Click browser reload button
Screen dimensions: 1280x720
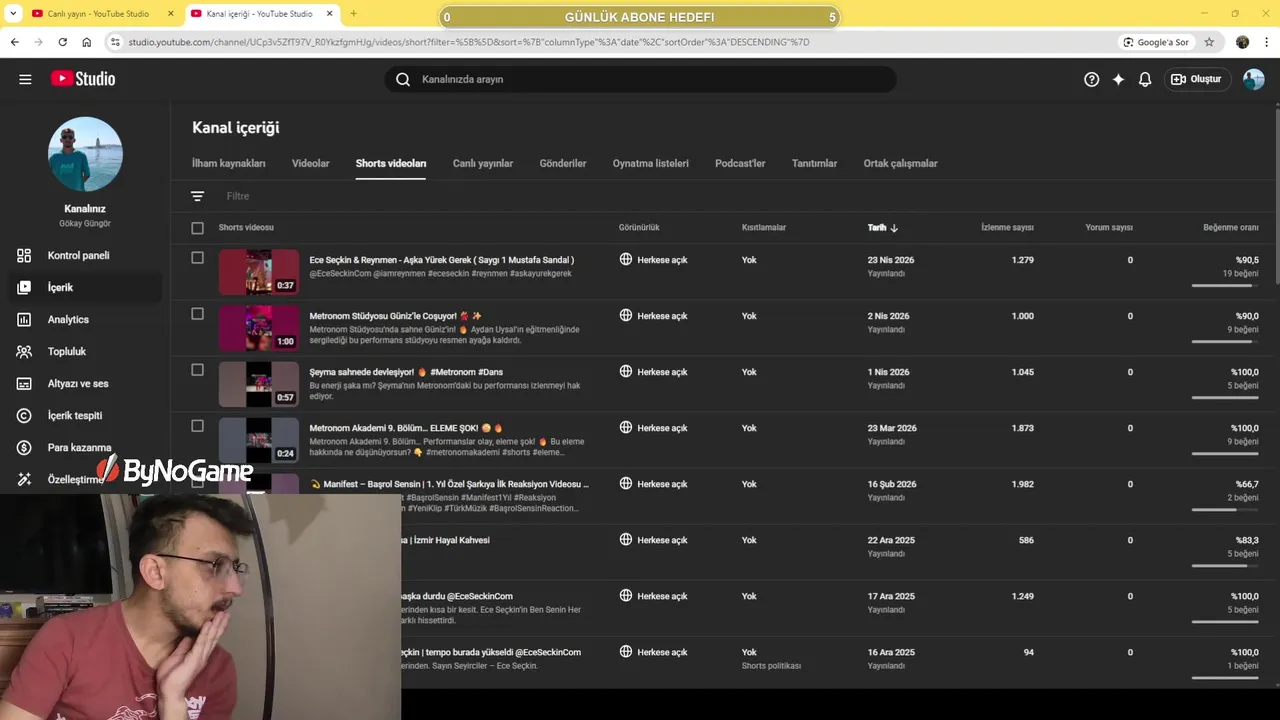click(x=63, y=42)
